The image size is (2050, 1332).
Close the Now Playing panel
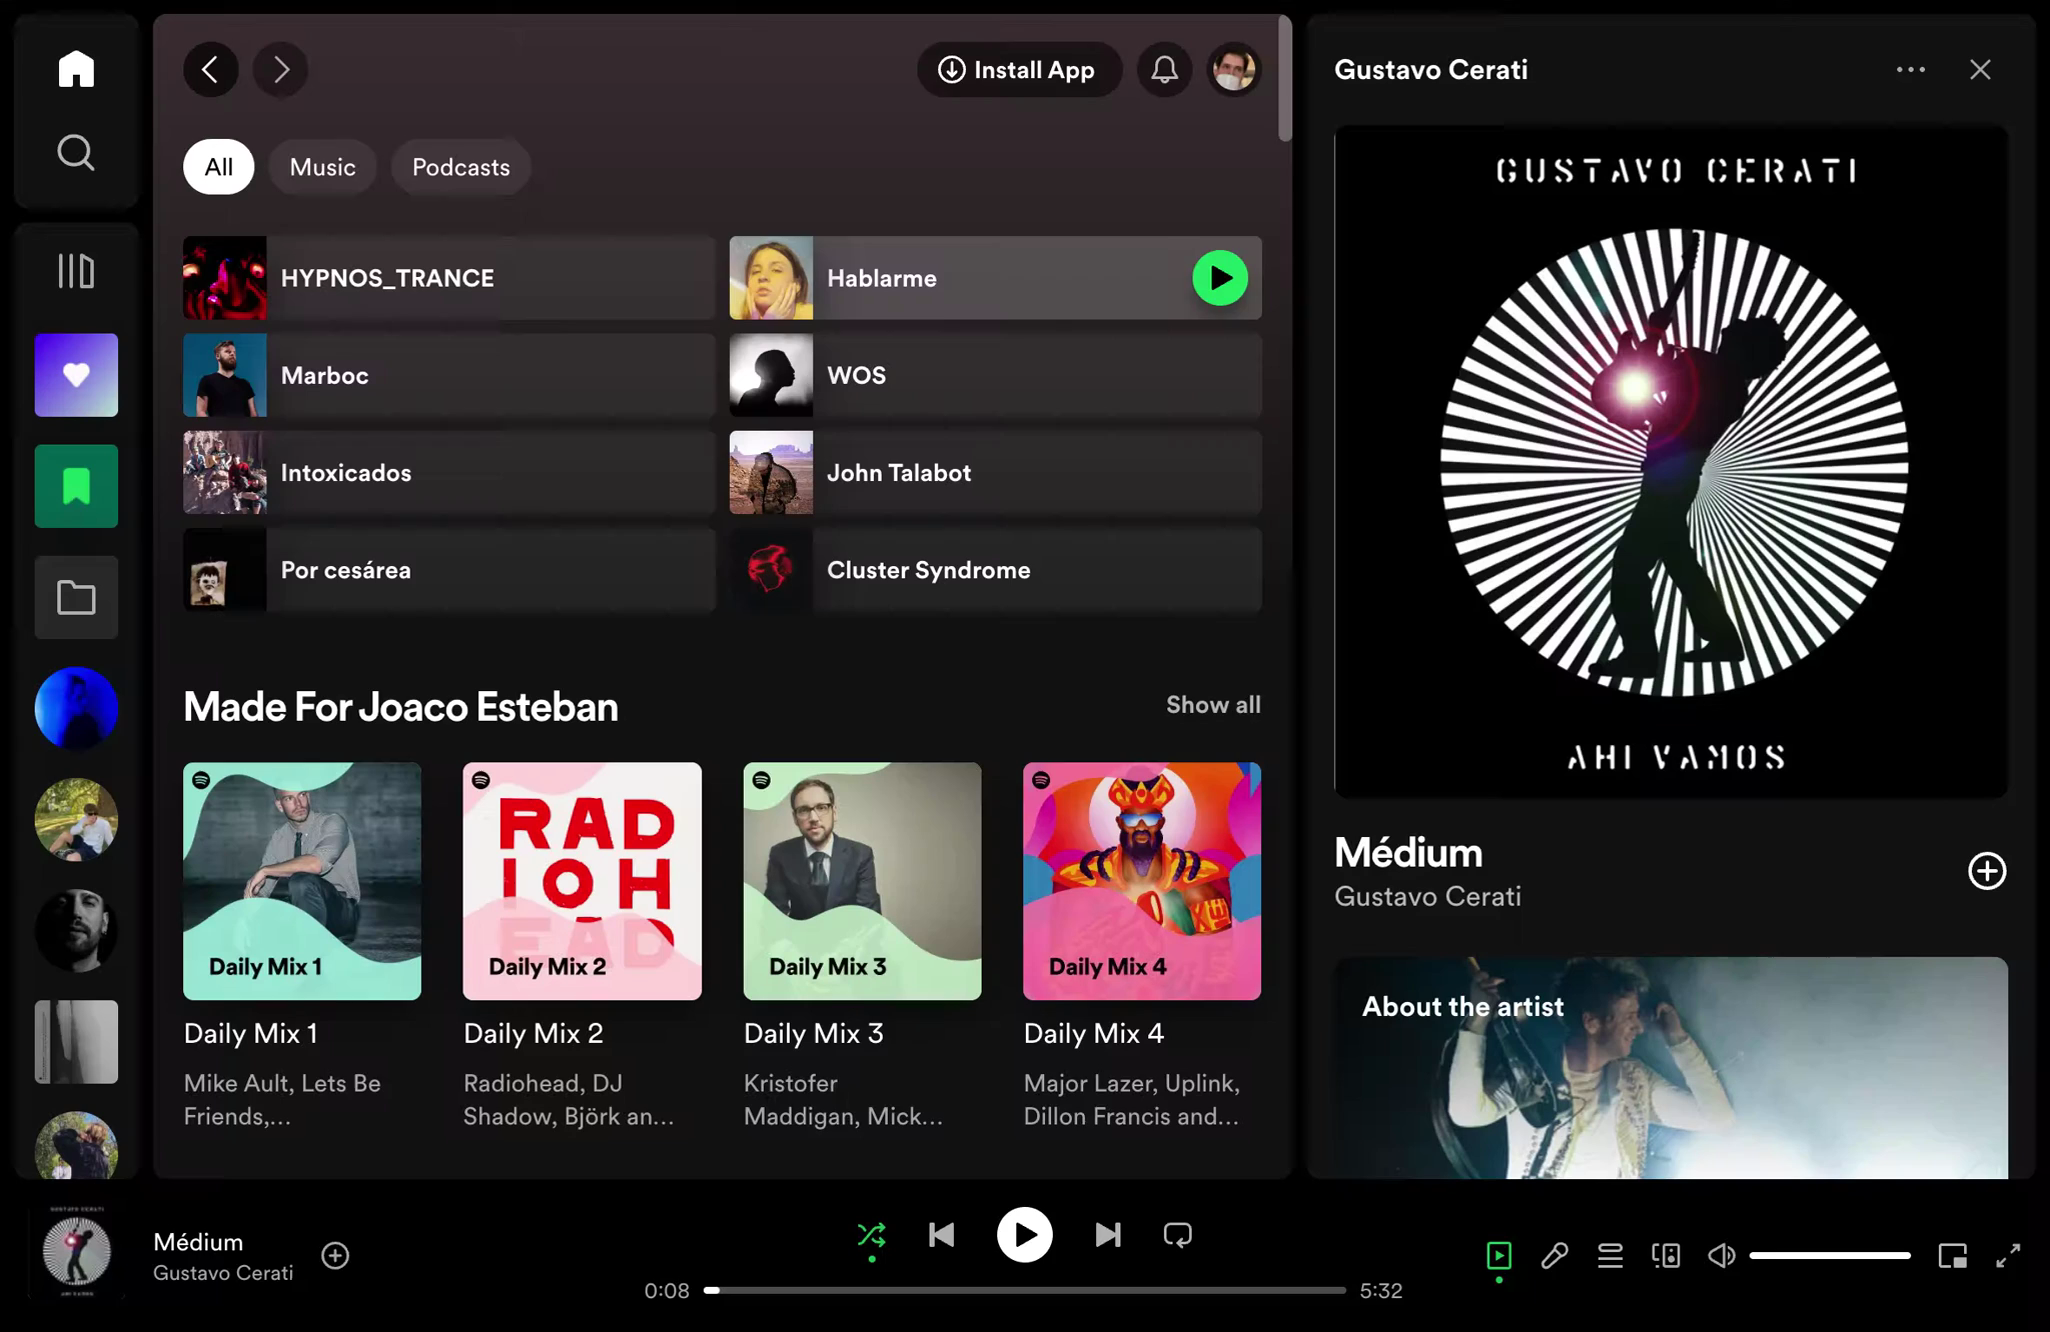(1980, 69)
